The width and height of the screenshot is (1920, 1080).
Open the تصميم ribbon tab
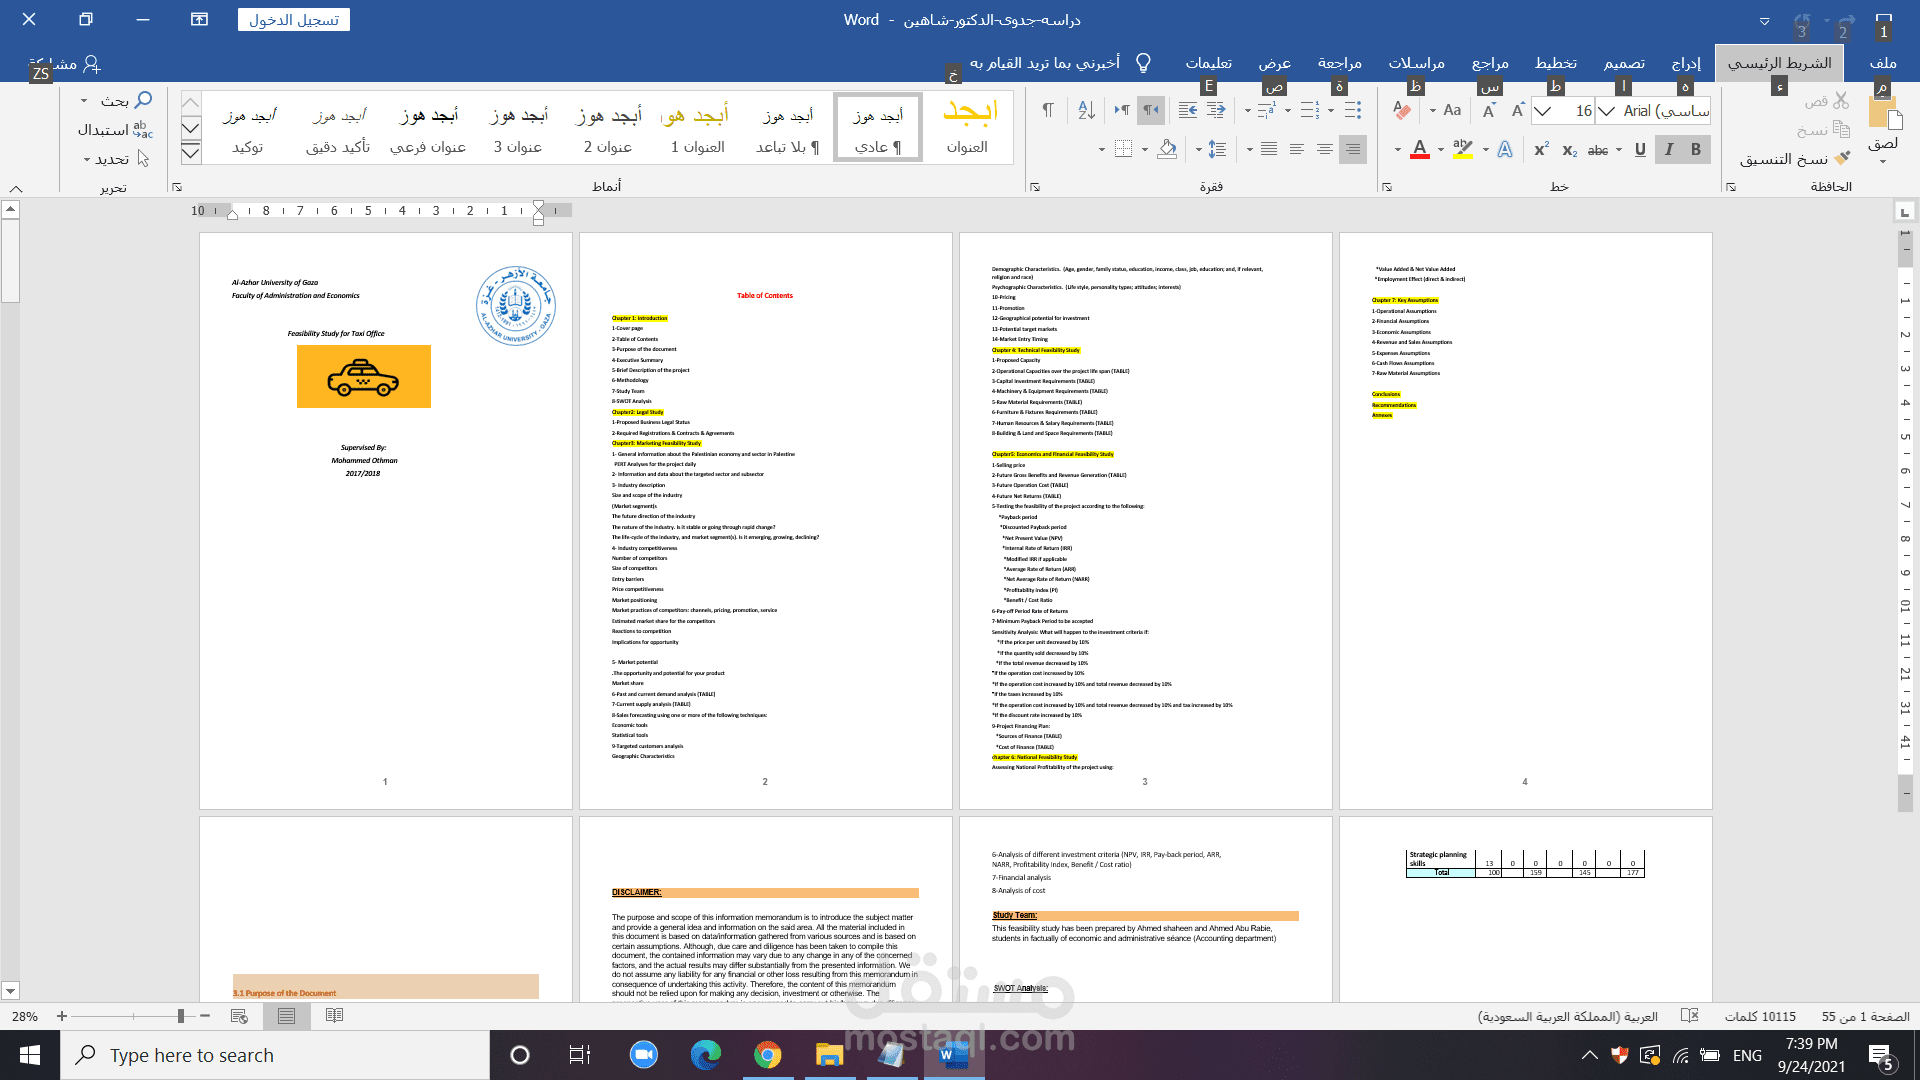(1624, 63)
